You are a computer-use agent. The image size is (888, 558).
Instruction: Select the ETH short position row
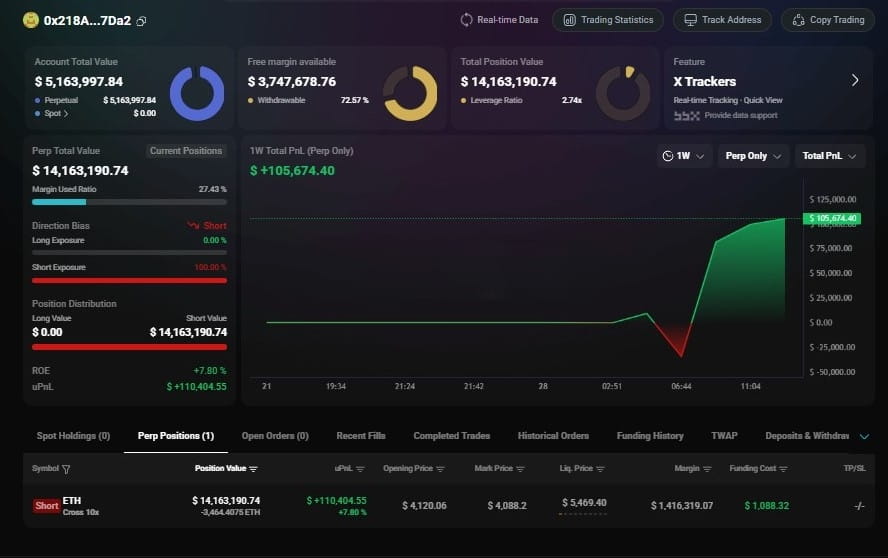coord(449,505)
